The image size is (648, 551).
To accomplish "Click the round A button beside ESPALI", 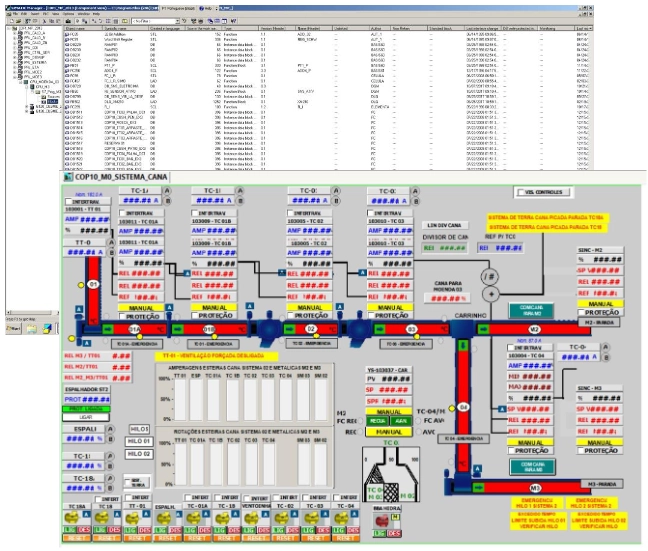I will coord(110,429).
